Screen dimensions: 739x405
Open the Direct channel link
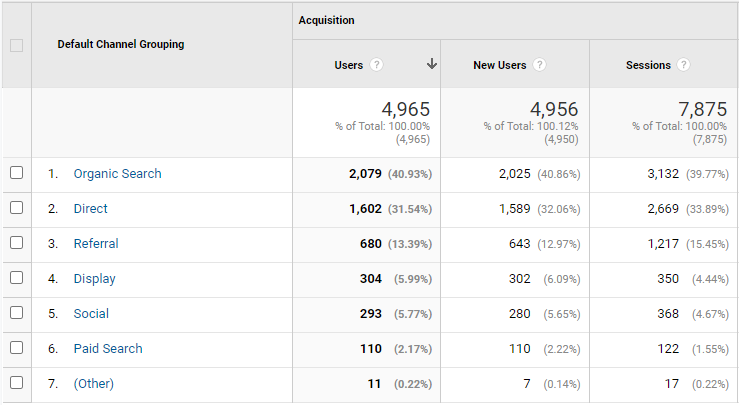[90, 209]
